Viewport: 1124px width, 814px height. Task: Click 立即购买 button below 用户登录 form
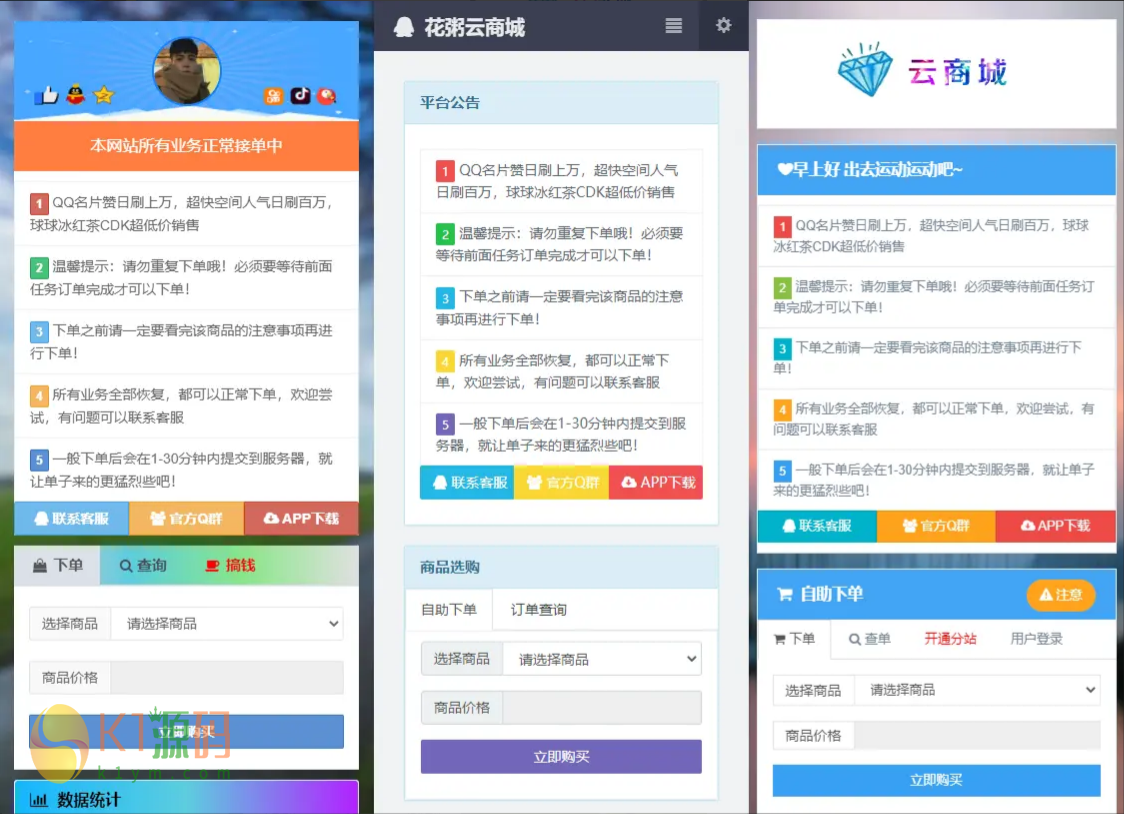[936, 780]
